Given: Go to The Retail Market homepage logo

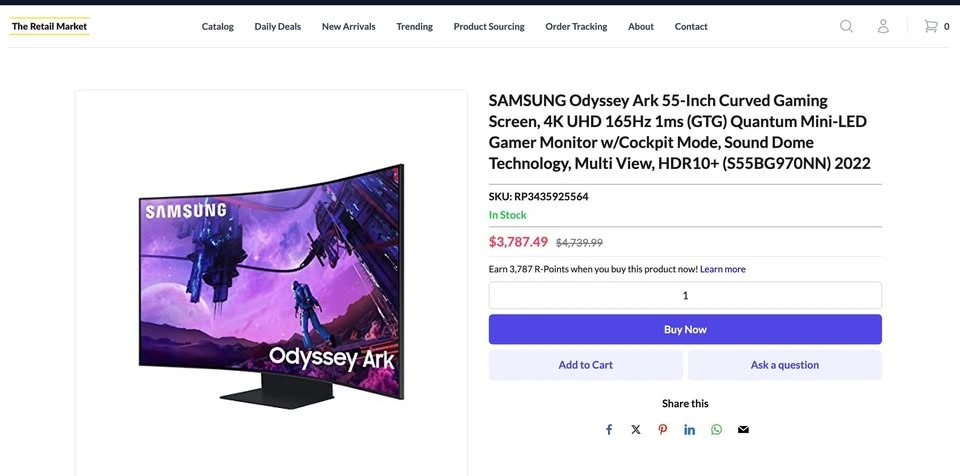Looking at the screenshot, I should pyautogui.click(x=49, y=26).
